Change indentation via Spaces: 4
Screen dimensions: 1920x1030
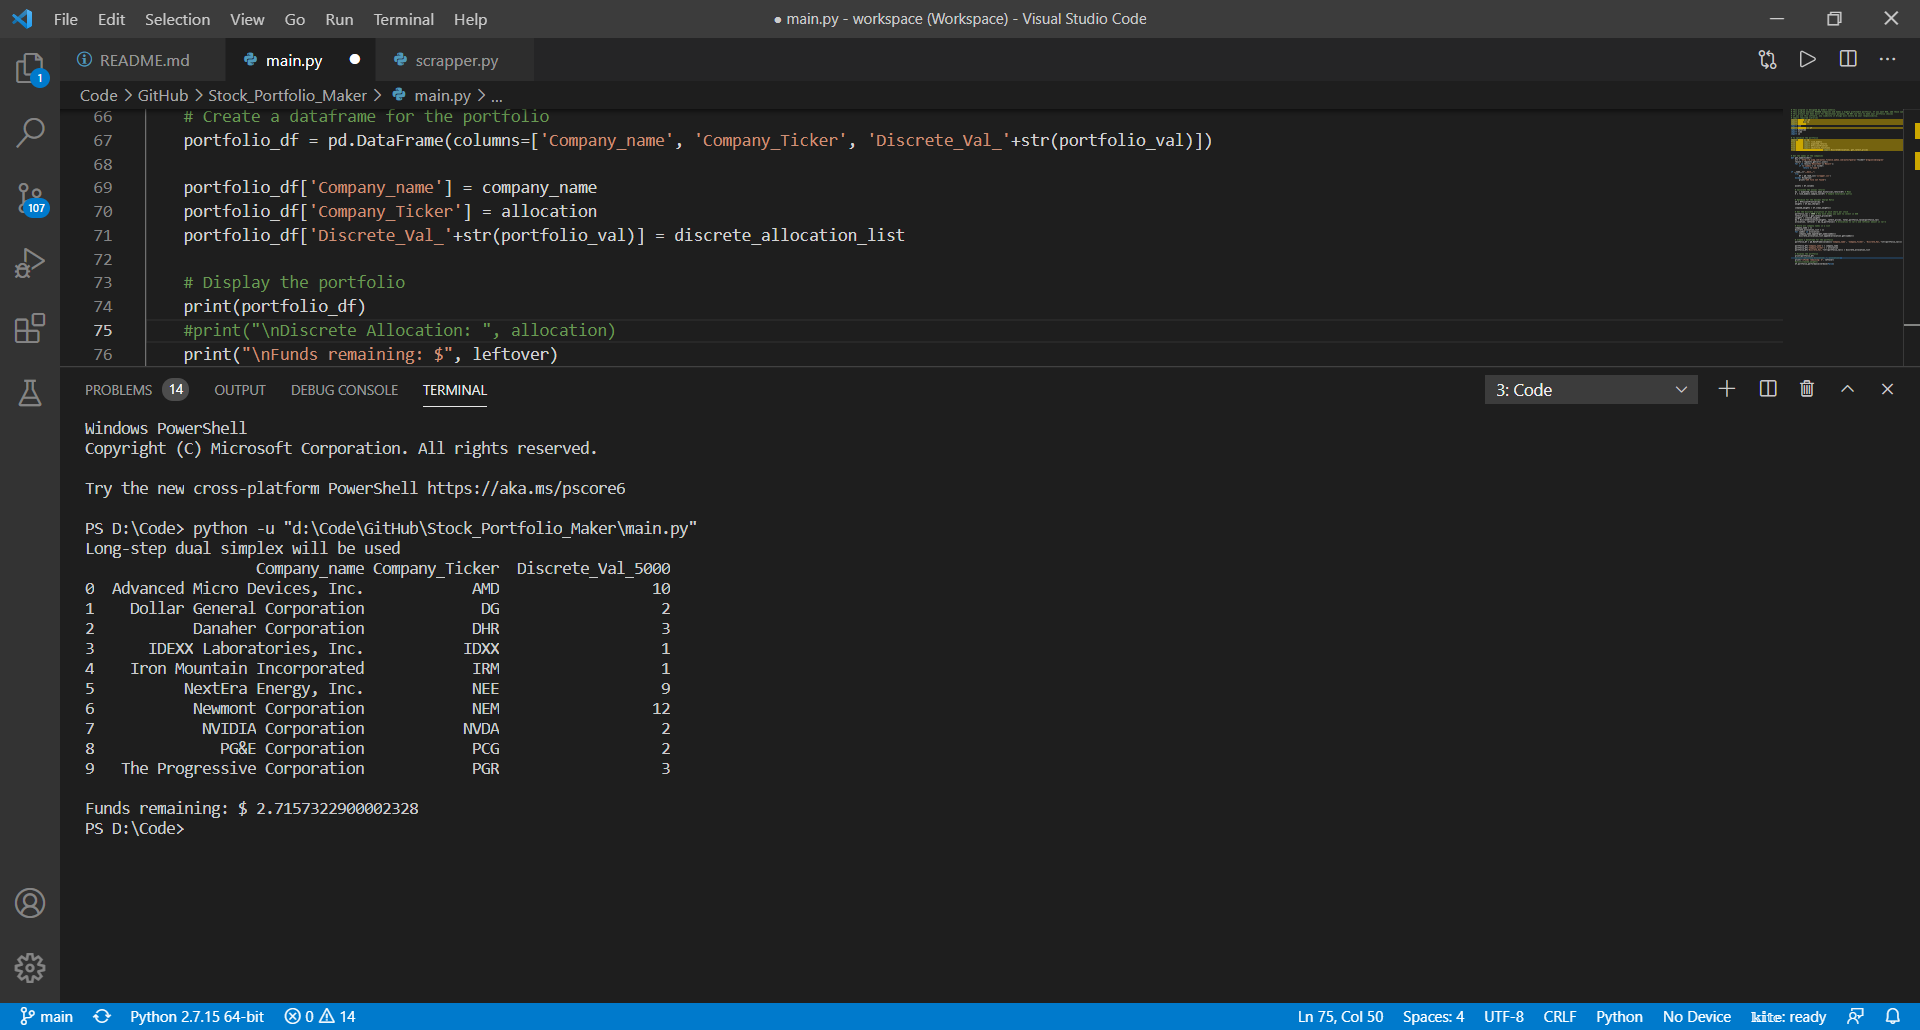[x=1433, y=1016]
